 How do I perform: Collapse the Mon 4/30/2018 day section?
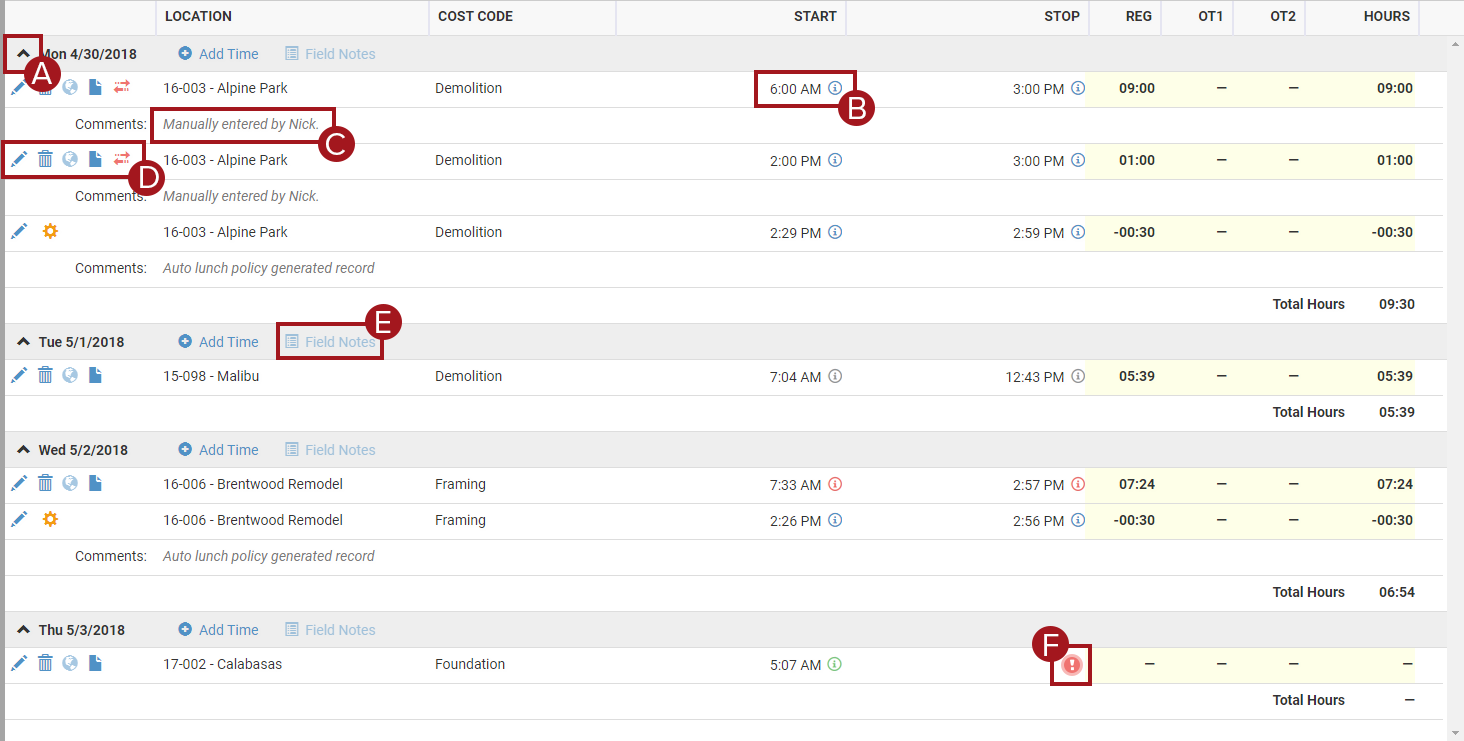click(23, 54)
